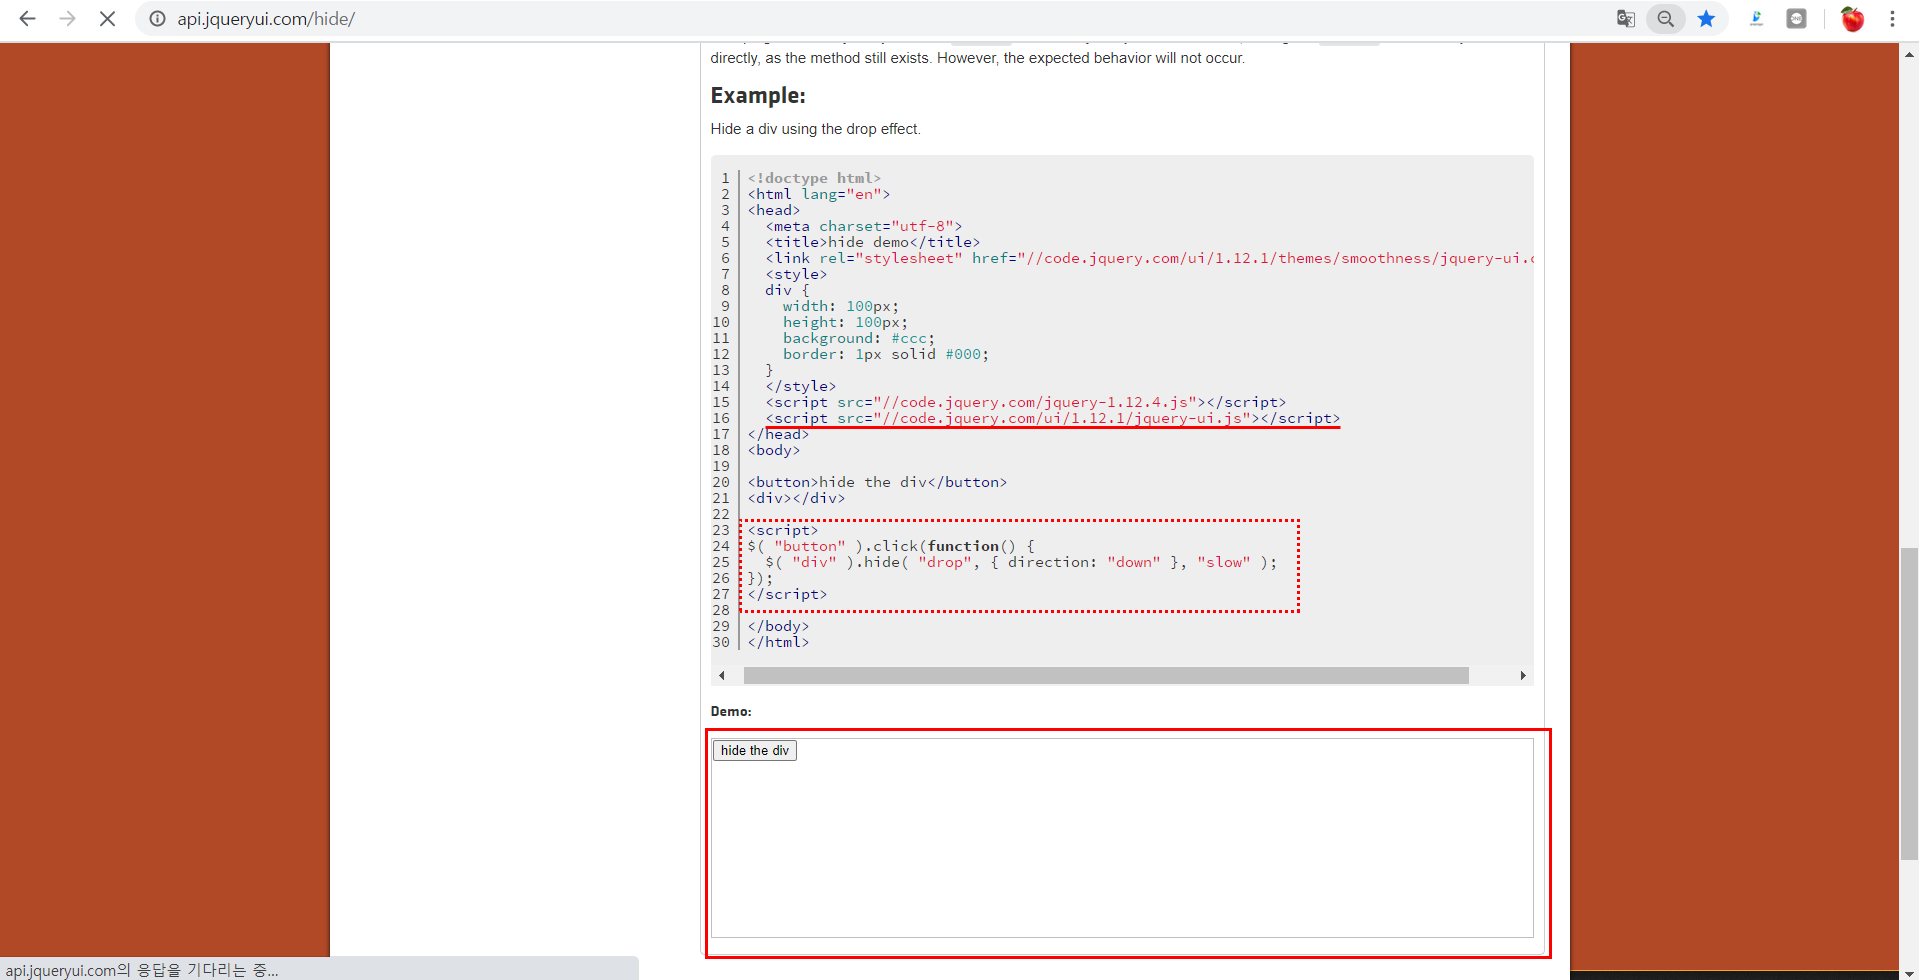The height and width of the screenshot is (980, 1919).
Task: Bookmark this page with the star
Action: click(1706, 19)
